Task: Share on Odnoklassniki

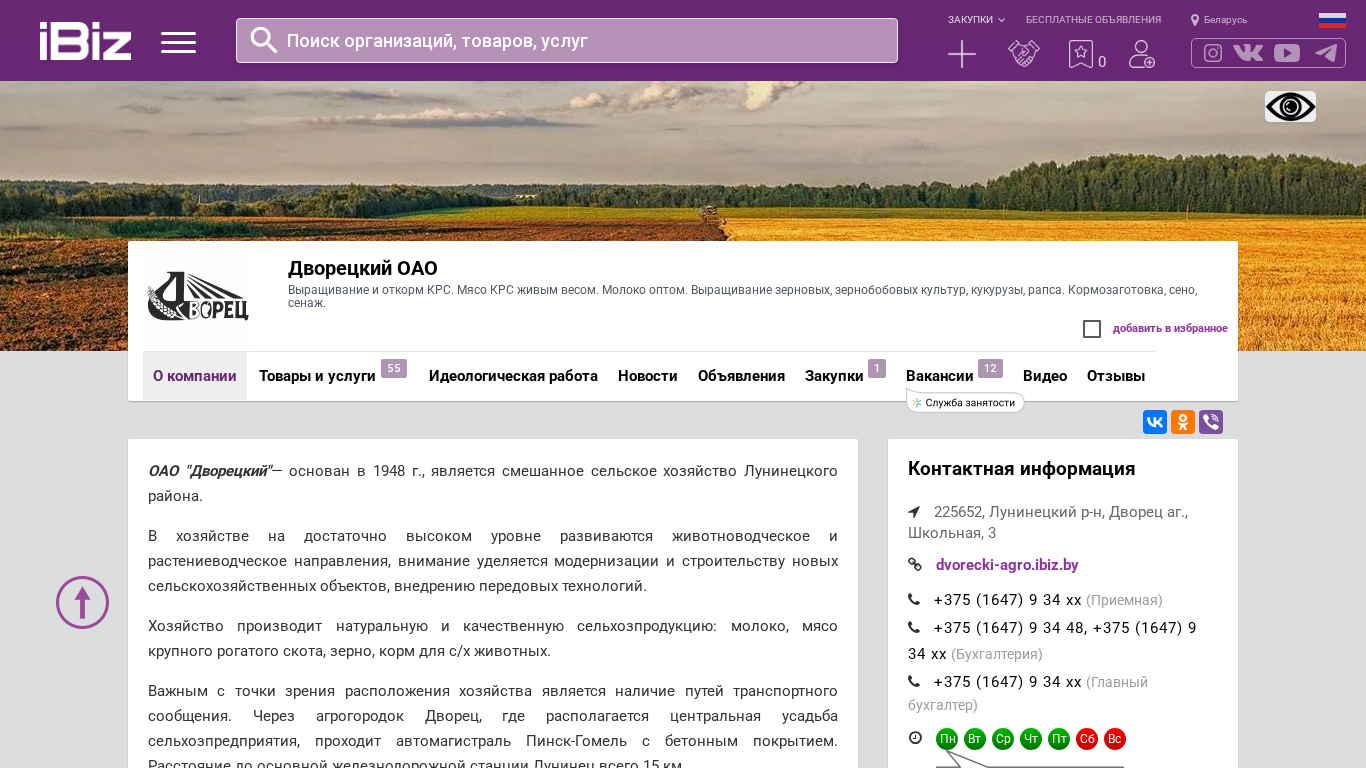Action: pos(1183,422)
